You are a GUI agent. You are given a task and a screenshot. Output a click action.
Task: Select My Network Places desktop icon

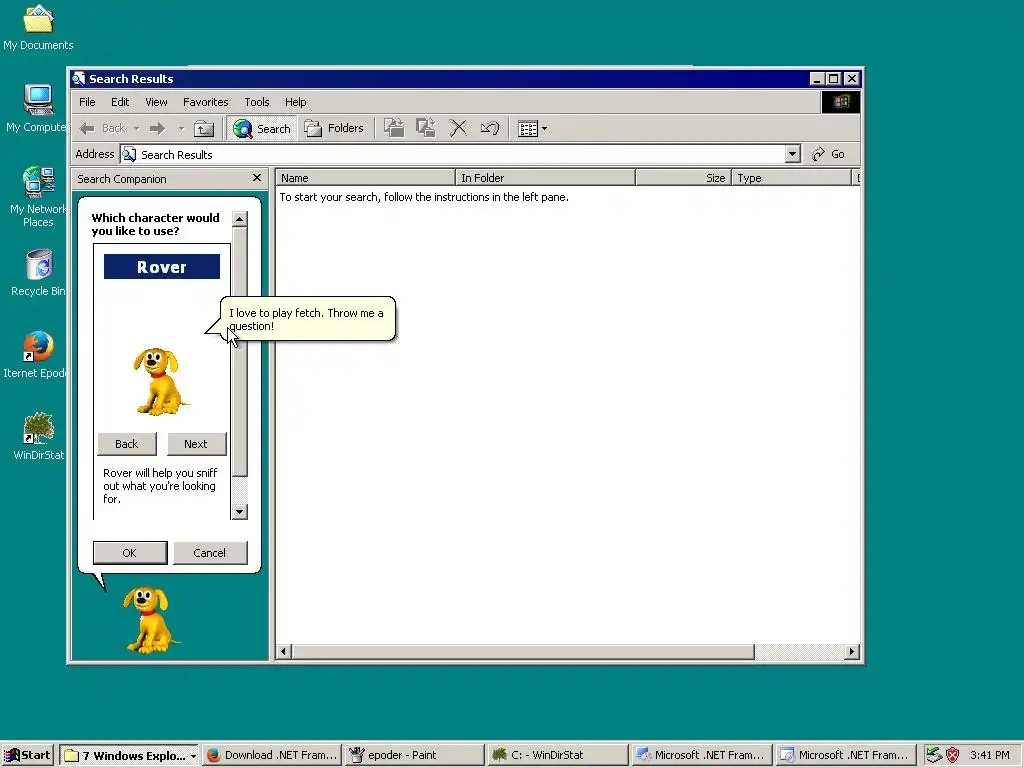tap(38, 197)
